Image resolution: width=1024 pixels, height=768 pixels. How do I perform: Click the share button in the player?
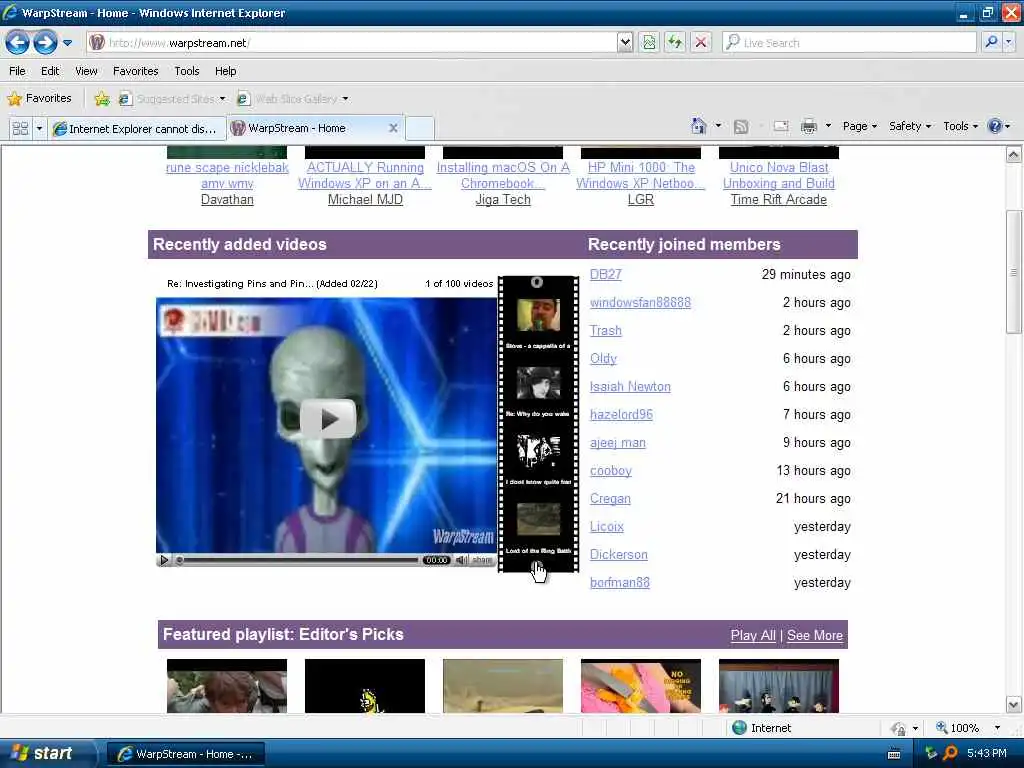(482, 560)
